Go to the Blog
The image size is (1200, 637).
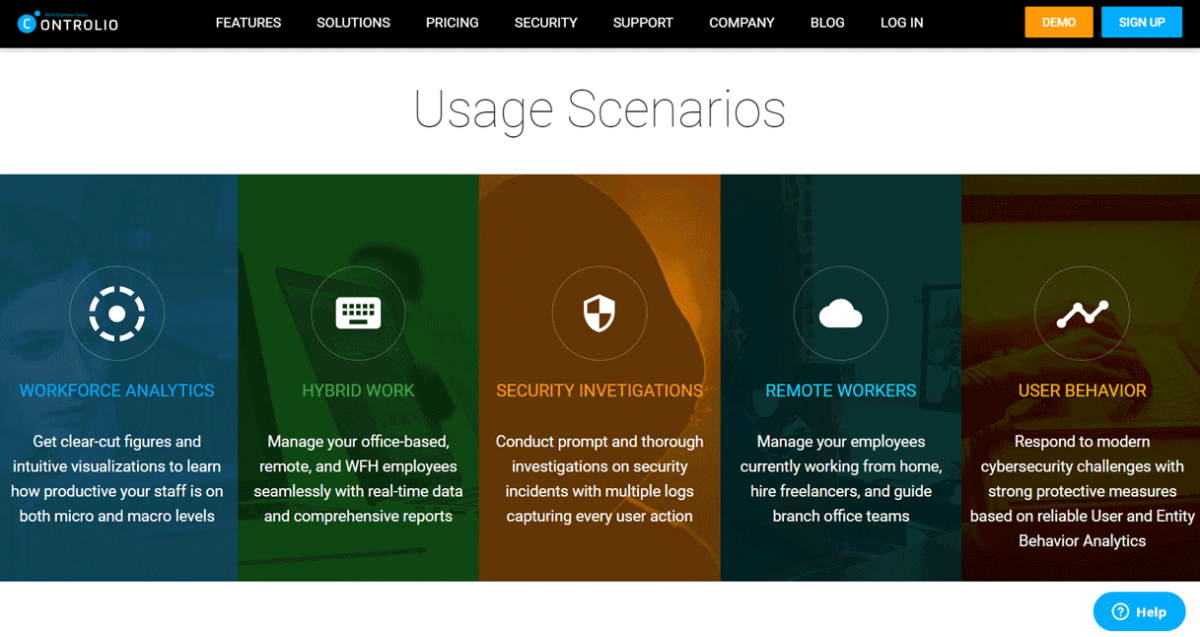pos(827,22)
